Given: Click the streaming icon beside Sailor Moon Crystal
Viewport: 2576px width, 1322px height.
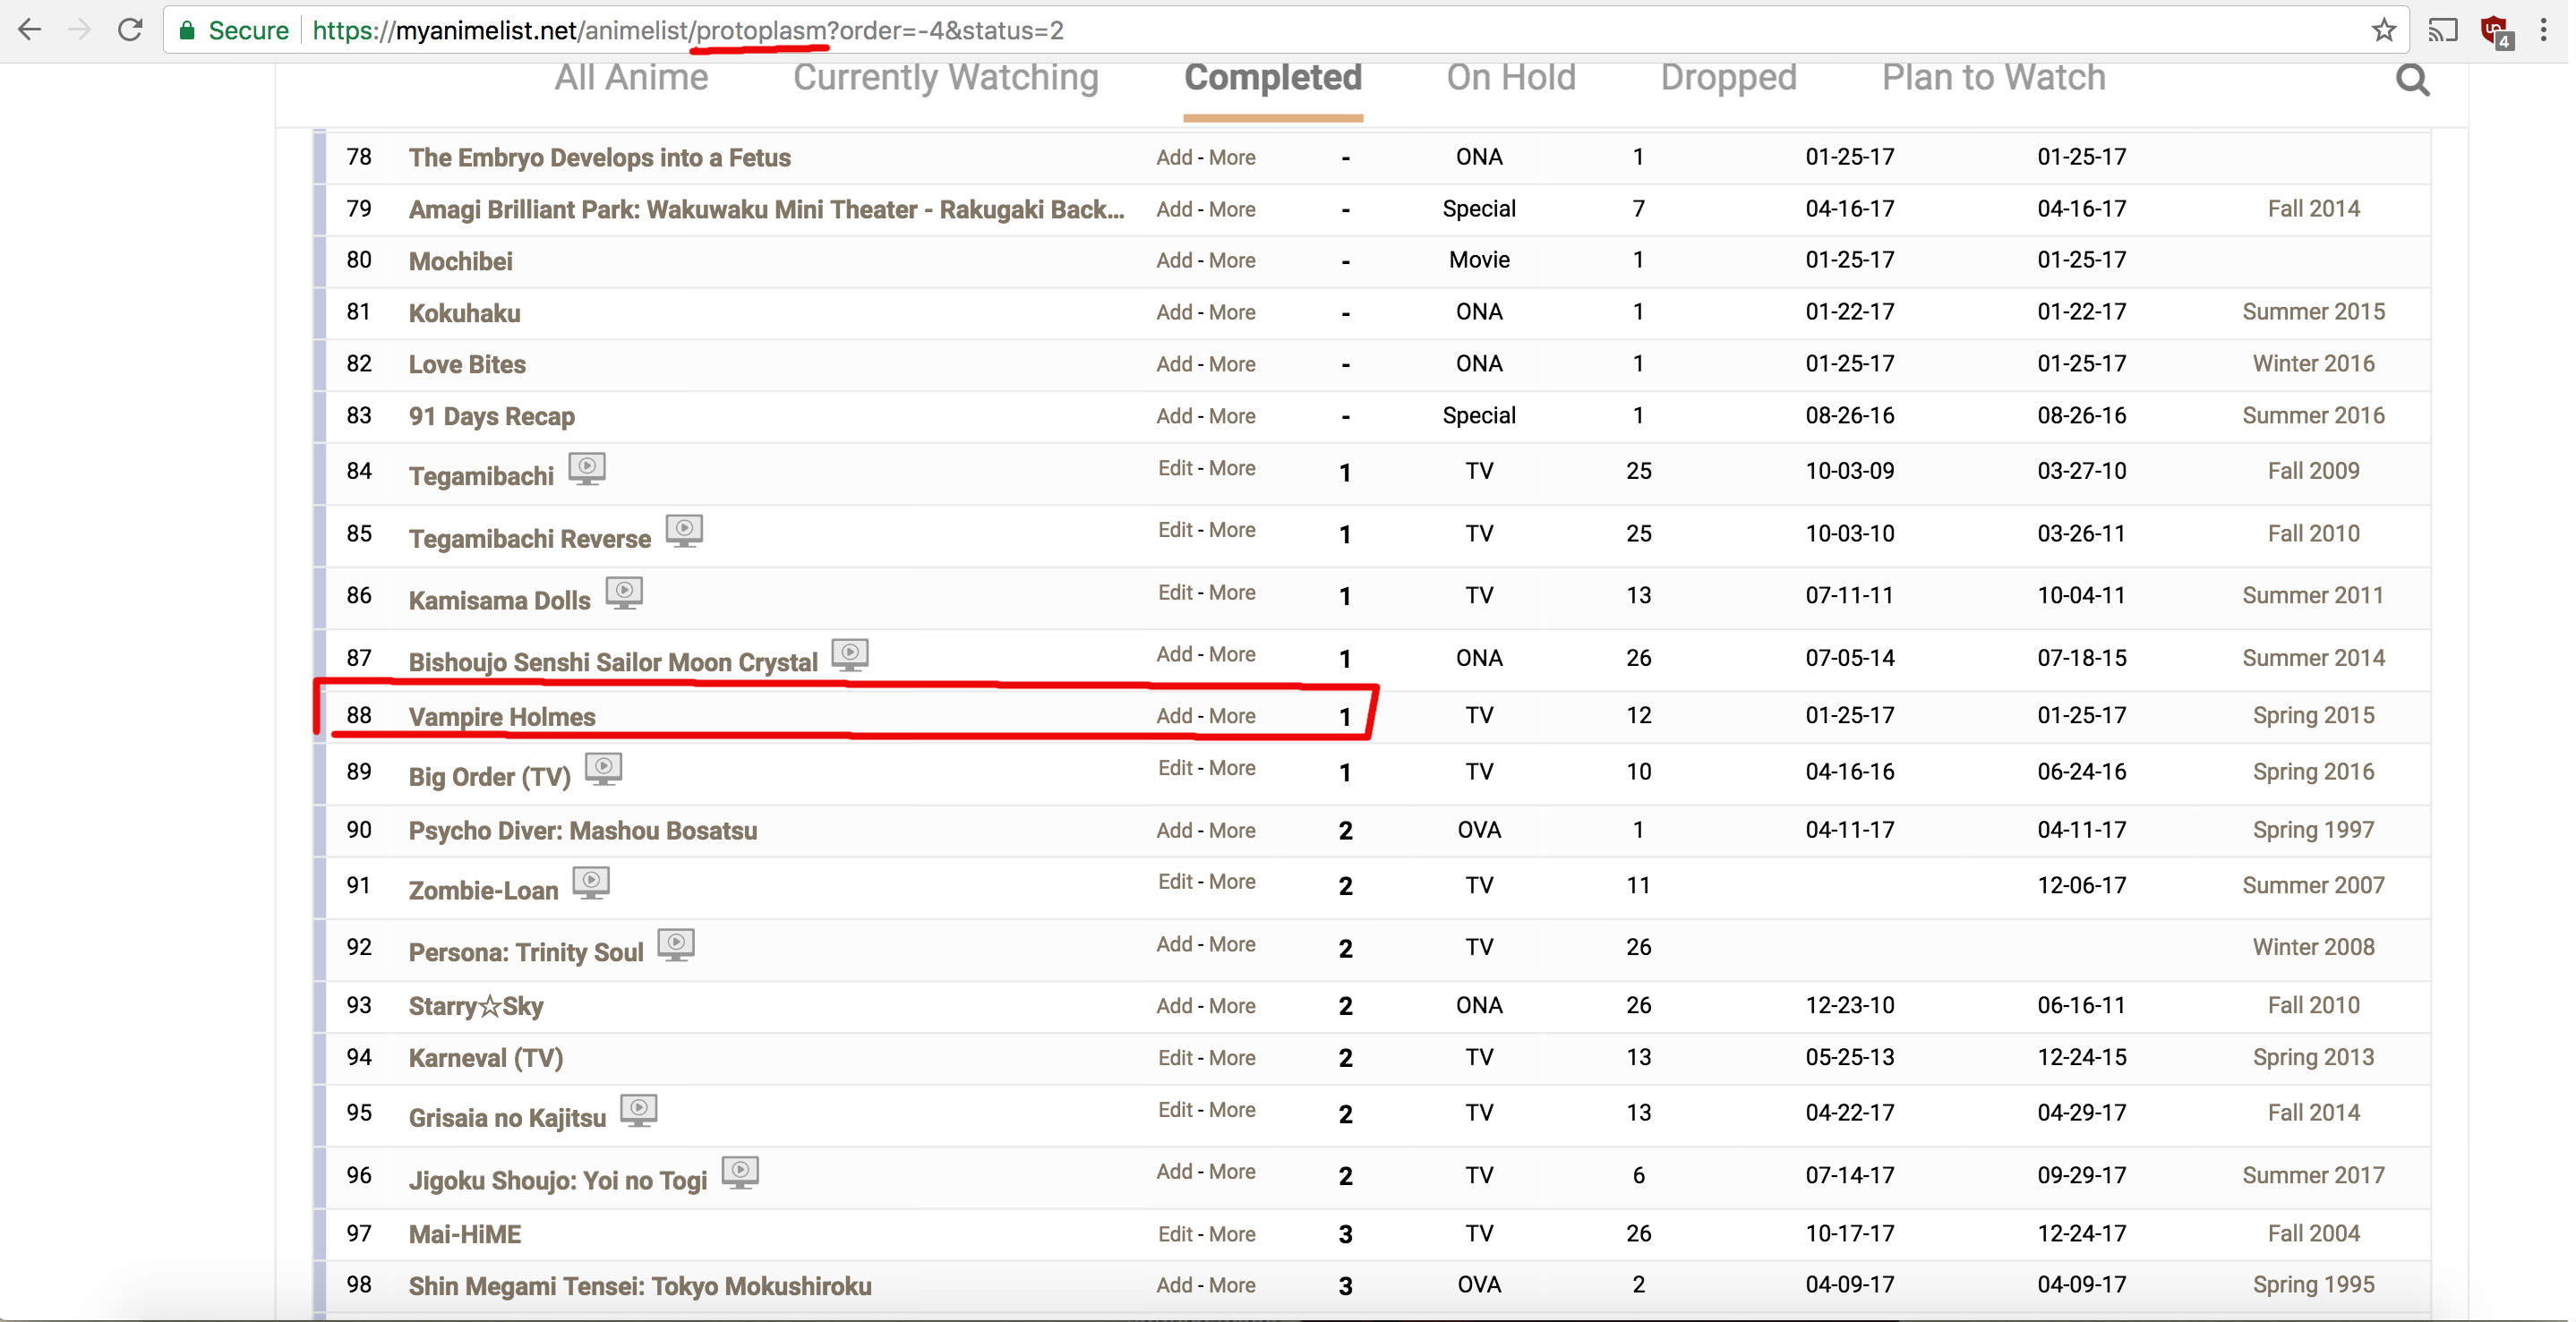Looking at the screenshot, I should [x=850, y=655].
